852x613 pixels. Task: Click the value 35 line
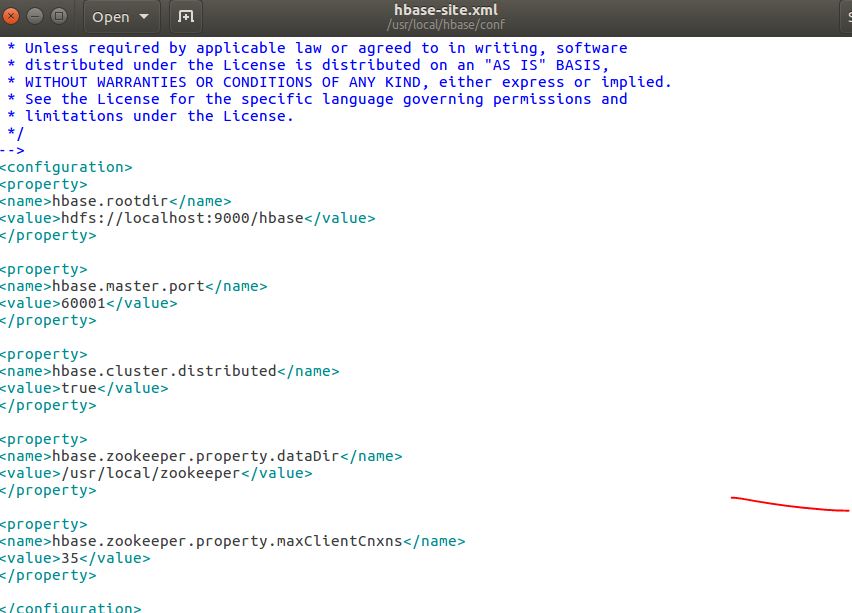pyautogui.click(x=75, y=558)
